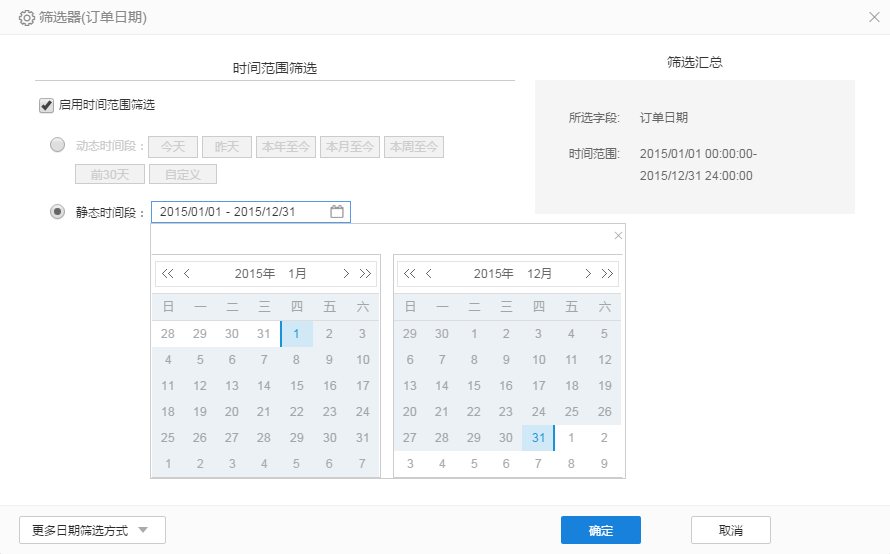Click the settings gear icon in title

pyautogui.click(x=27, y=17)
